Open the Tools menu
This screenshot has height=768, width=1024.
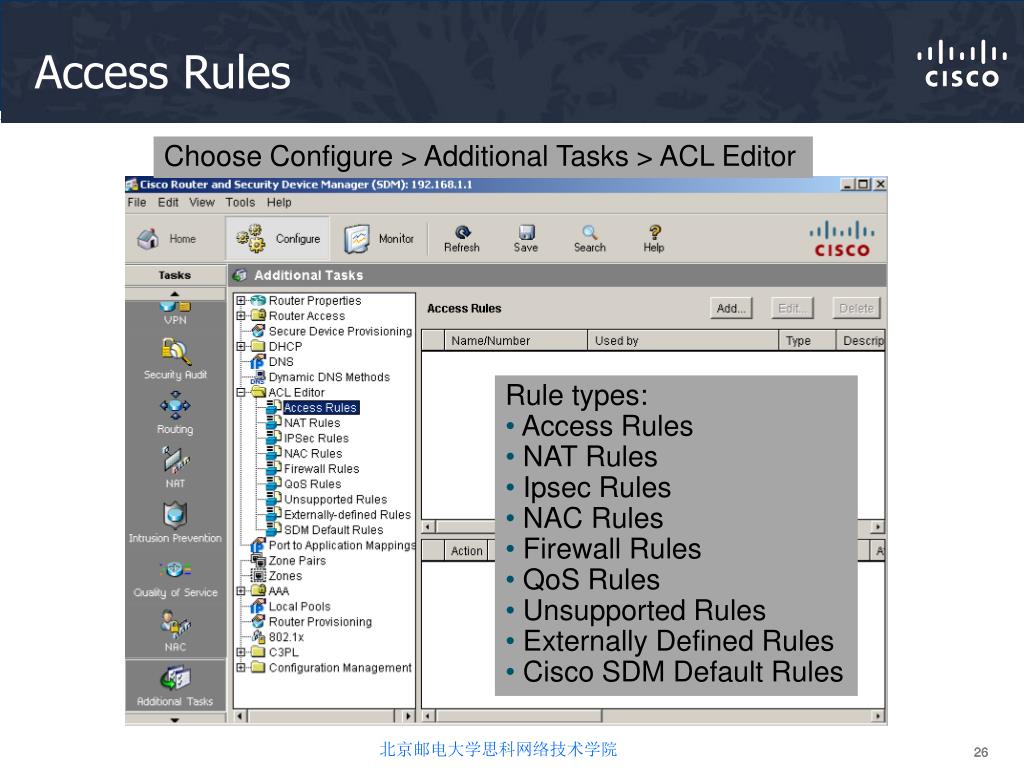pos(240,202)
